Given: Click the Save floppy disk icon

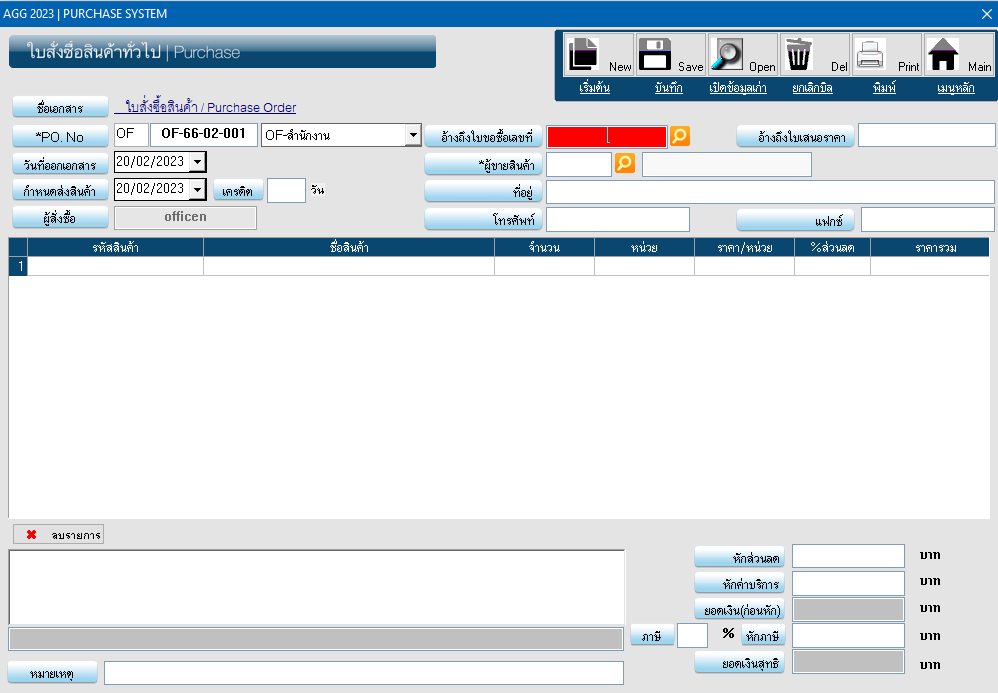Looking at the screenshot, I should click(656, 55).
